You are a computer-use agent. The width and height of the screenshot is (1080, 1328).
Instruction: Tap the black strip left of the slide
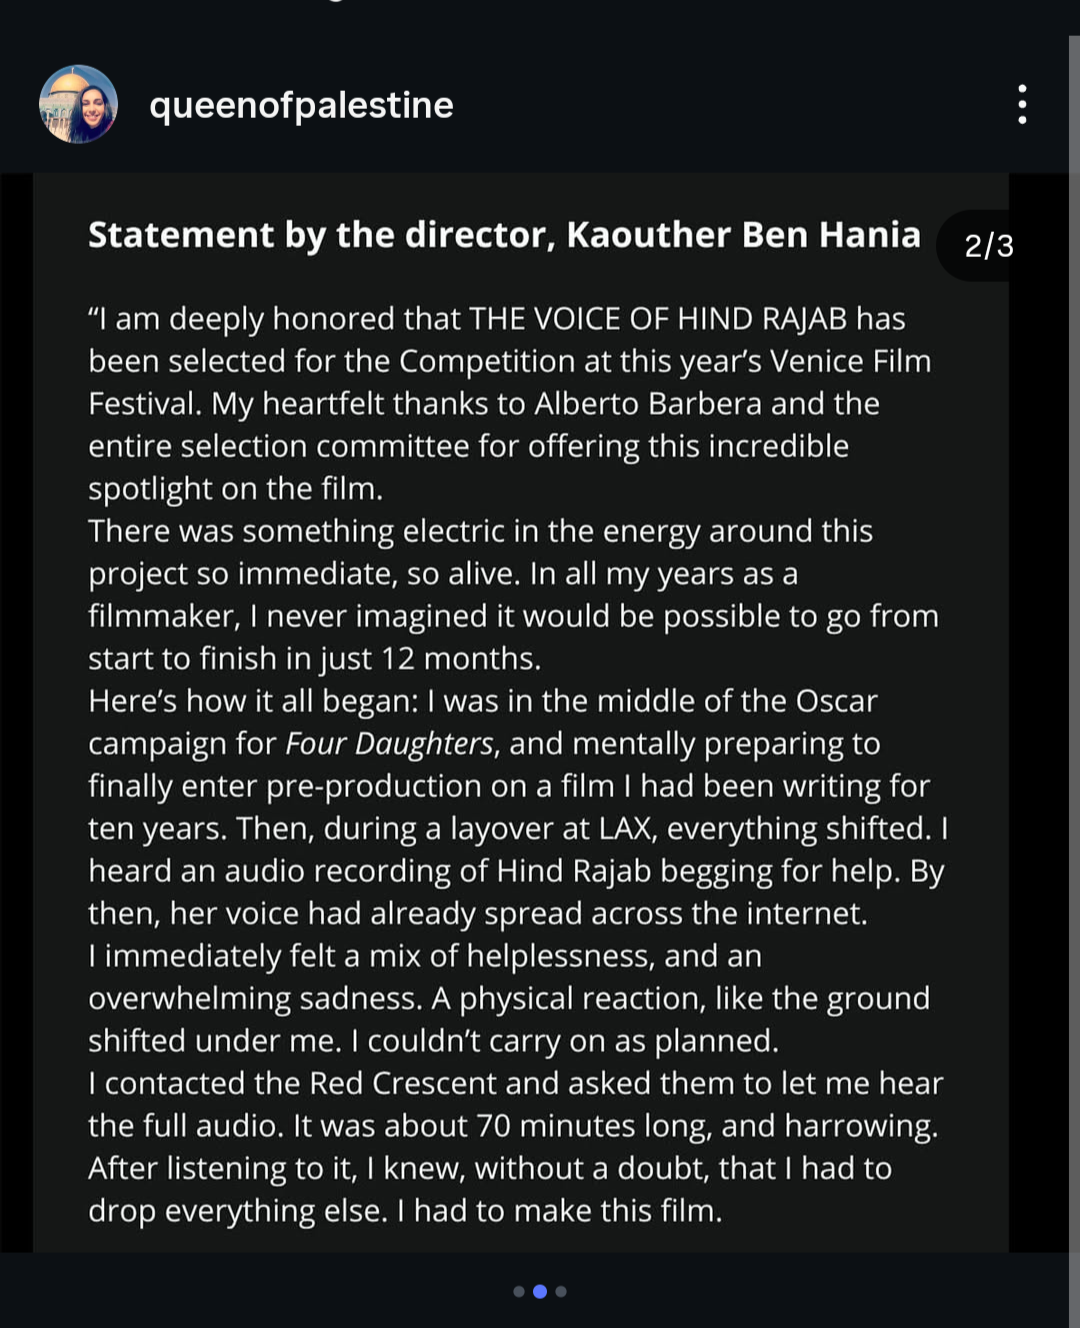tap(16, 712)
